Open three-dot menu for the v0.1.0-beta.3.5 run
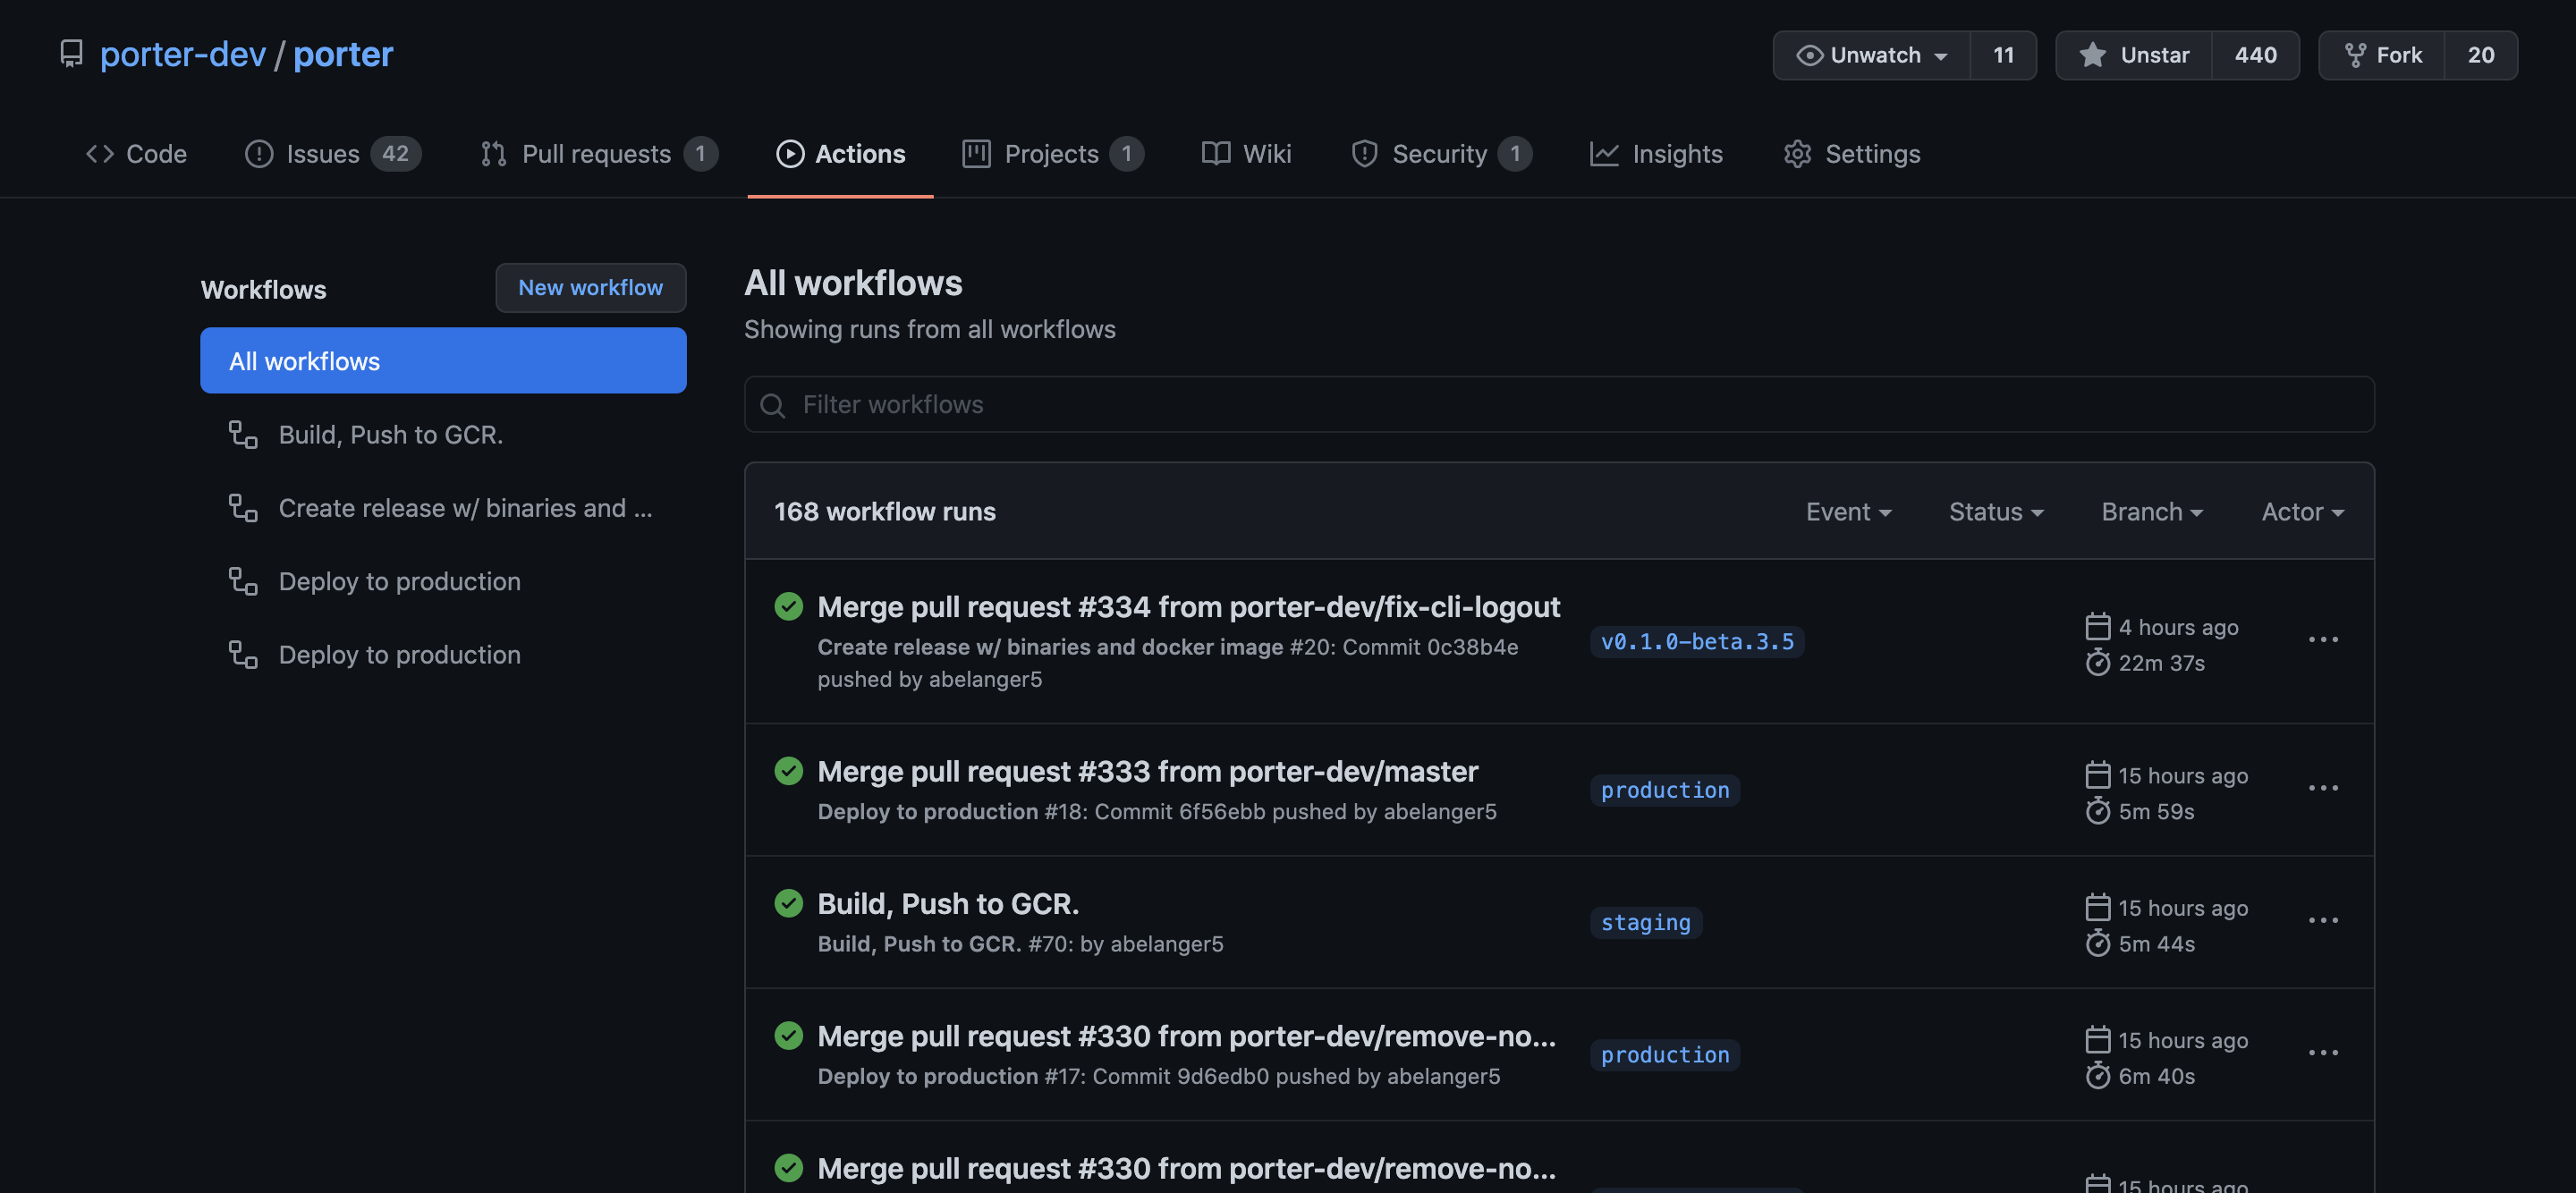Viewport: 2576px width, 1193px height. coord(2322,640)
